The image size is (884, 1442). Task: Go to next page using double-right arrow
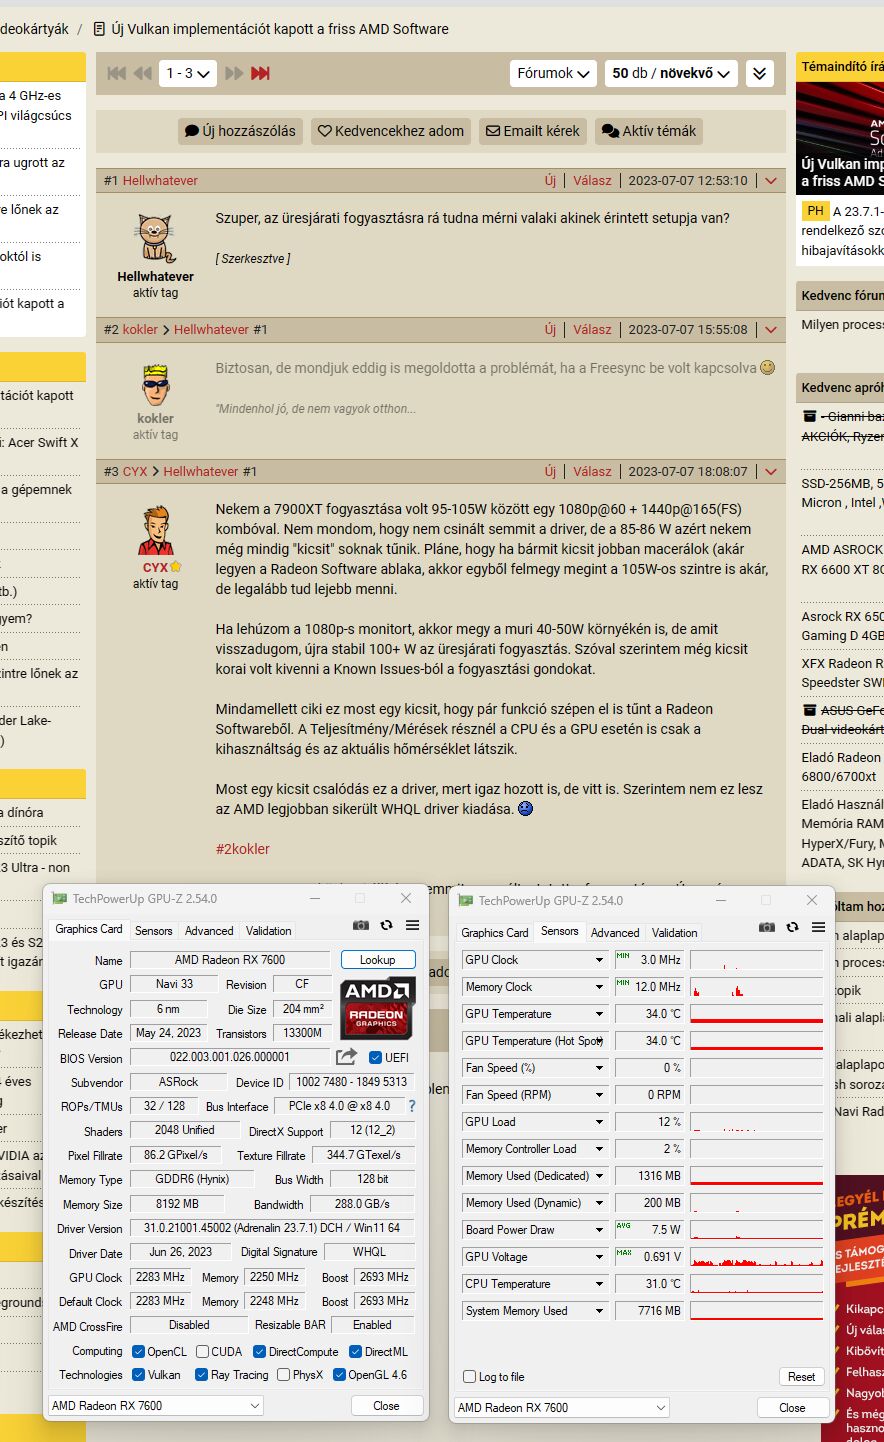coord(234,73)
